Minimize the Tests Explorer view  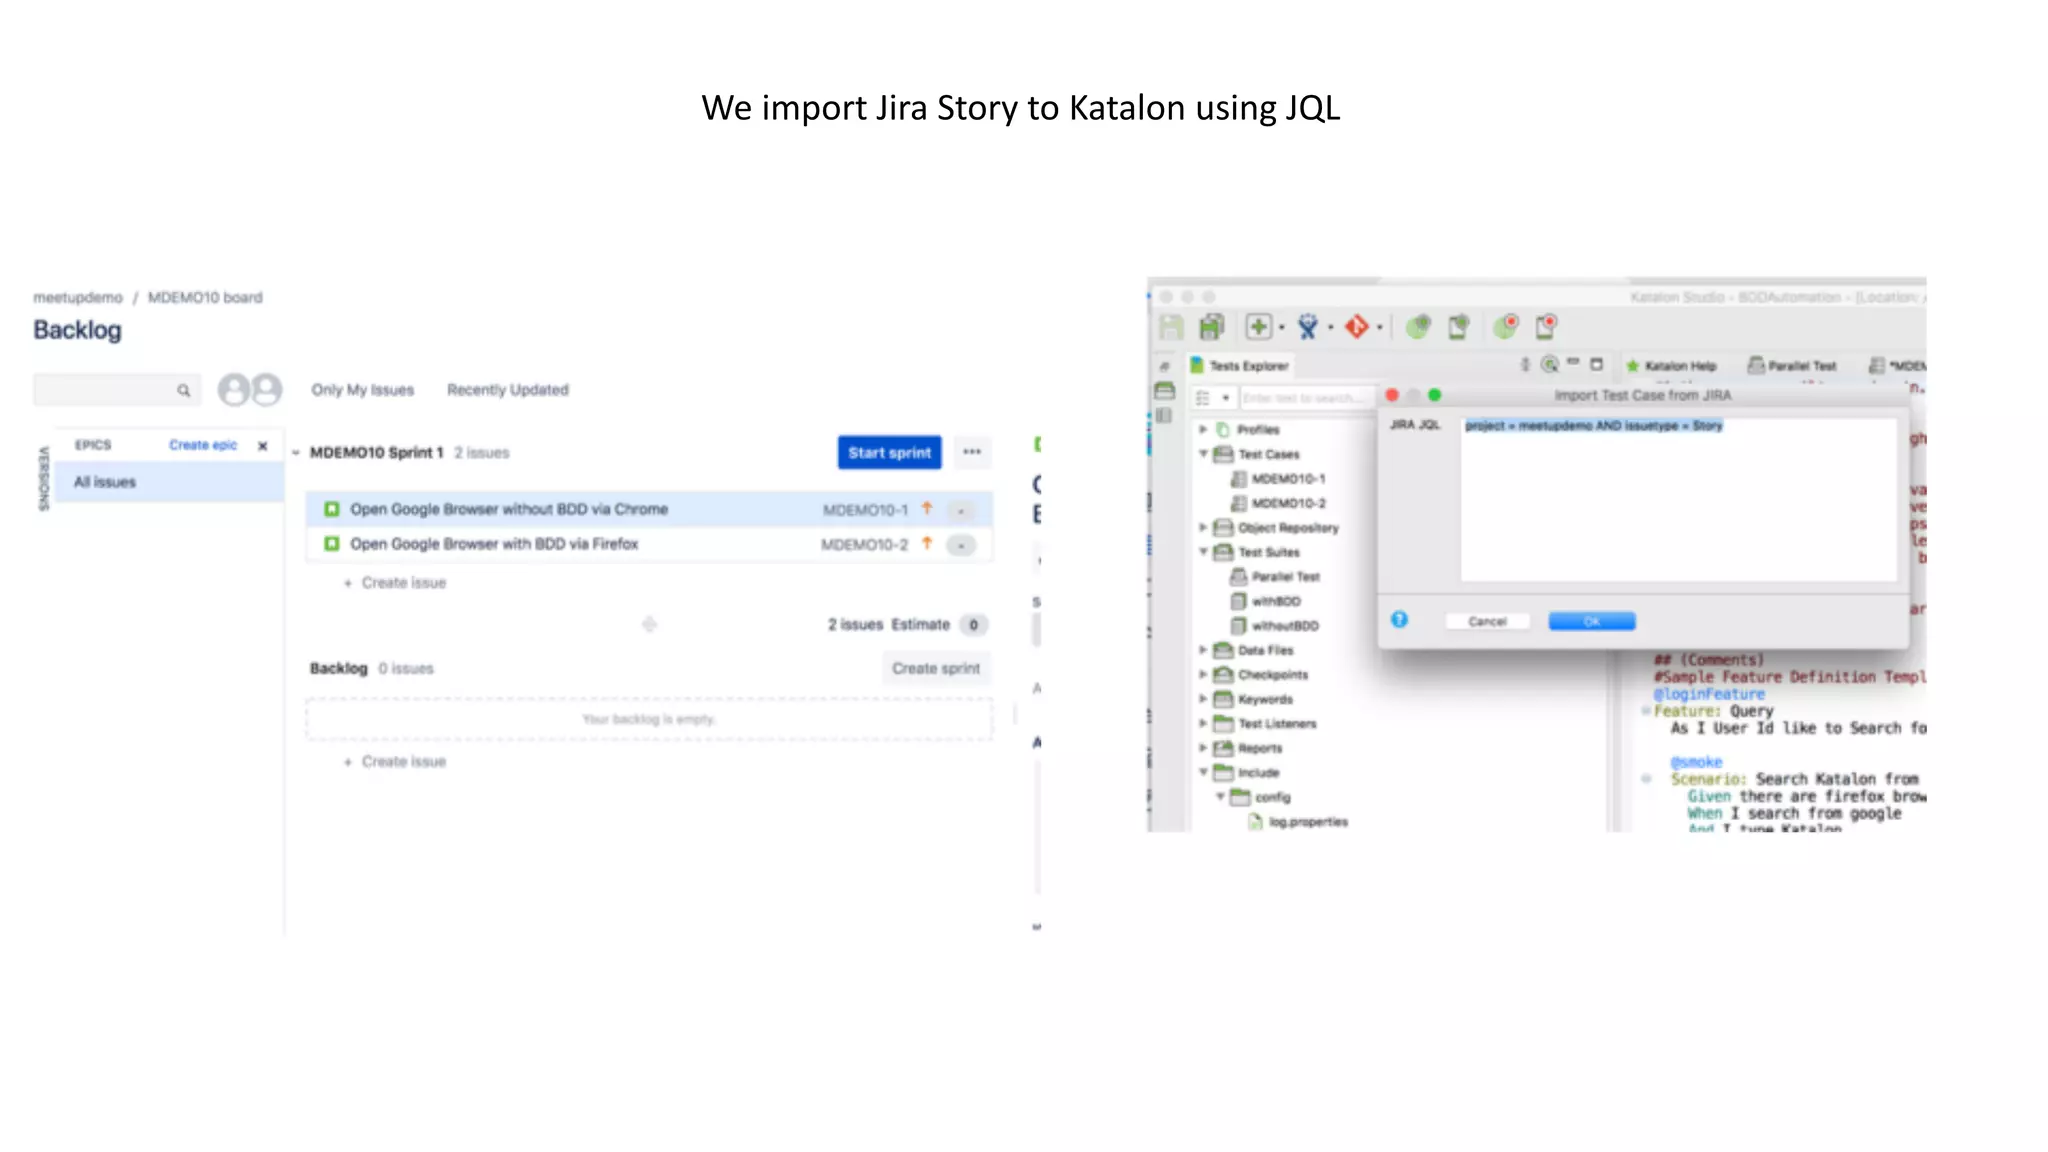[1573, 363]
